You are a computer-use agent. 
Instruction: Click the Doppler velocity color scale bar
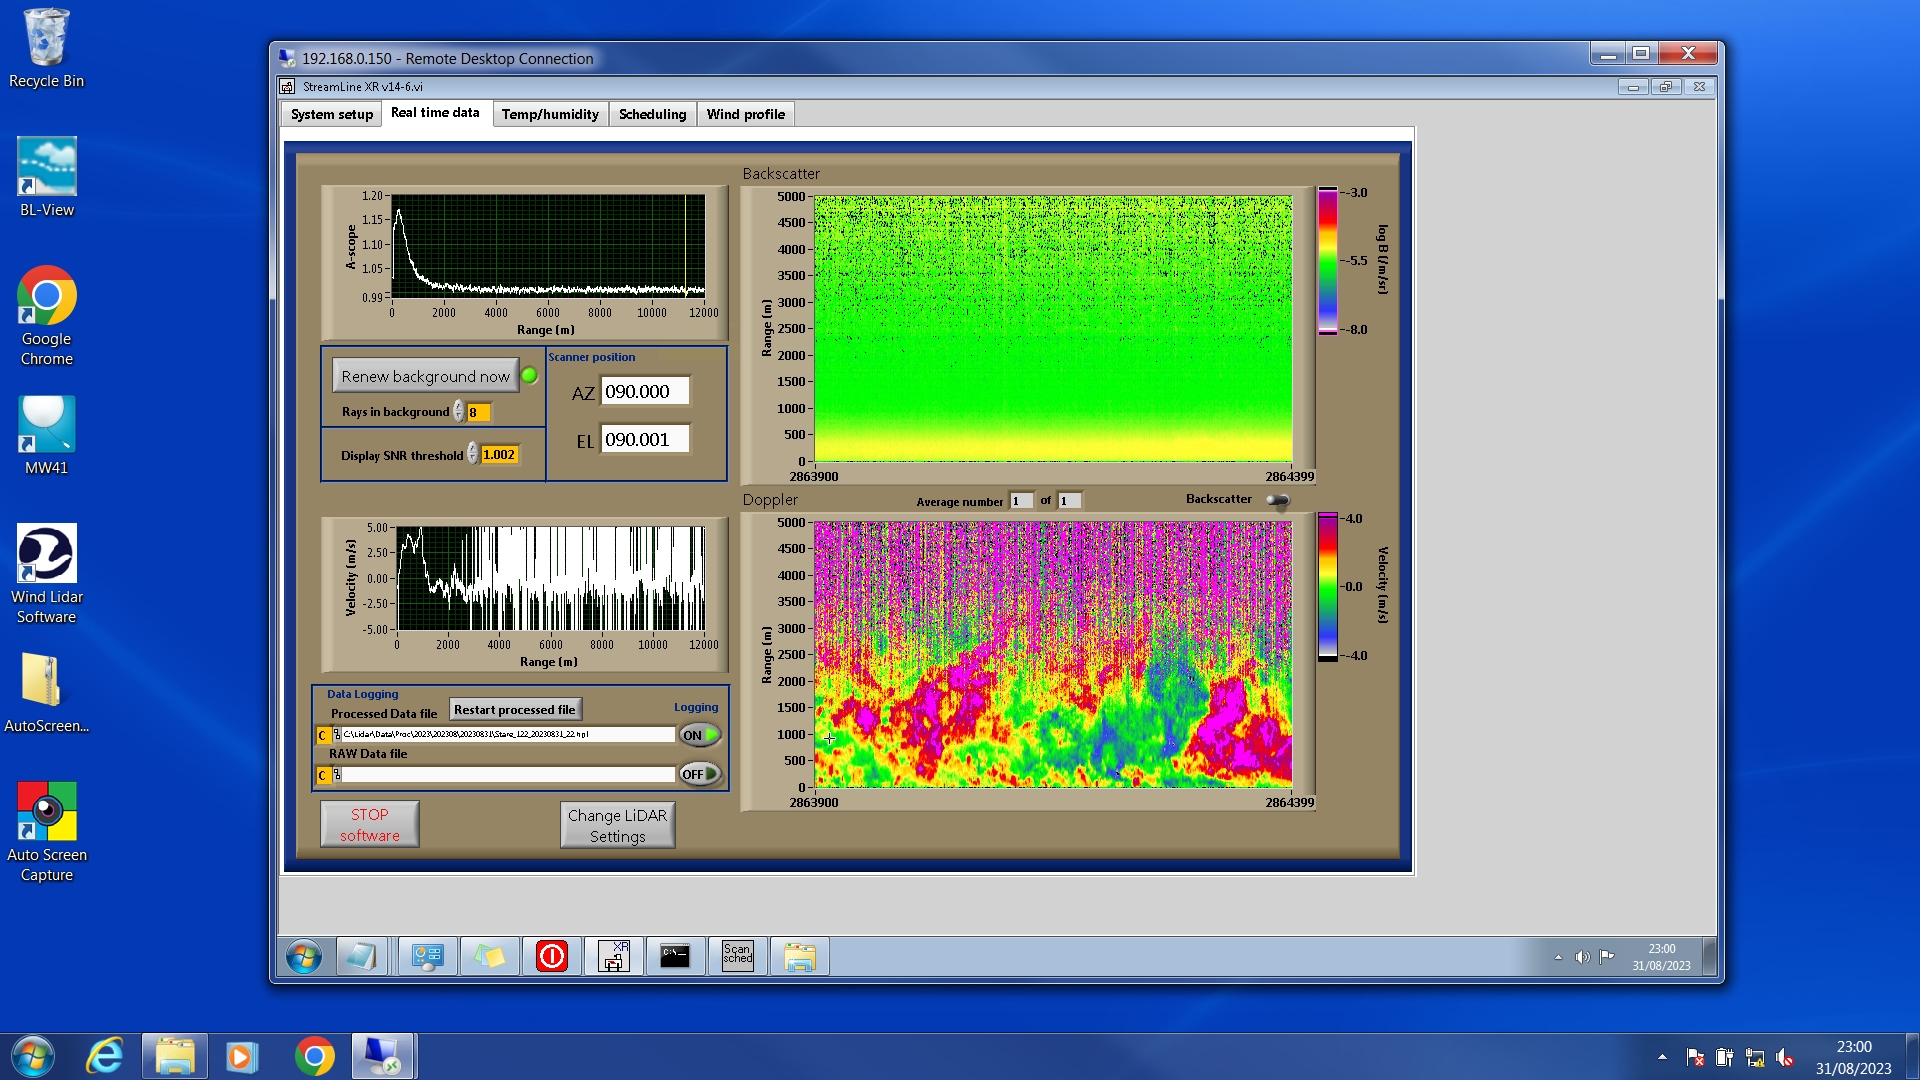click(1327, 587)
